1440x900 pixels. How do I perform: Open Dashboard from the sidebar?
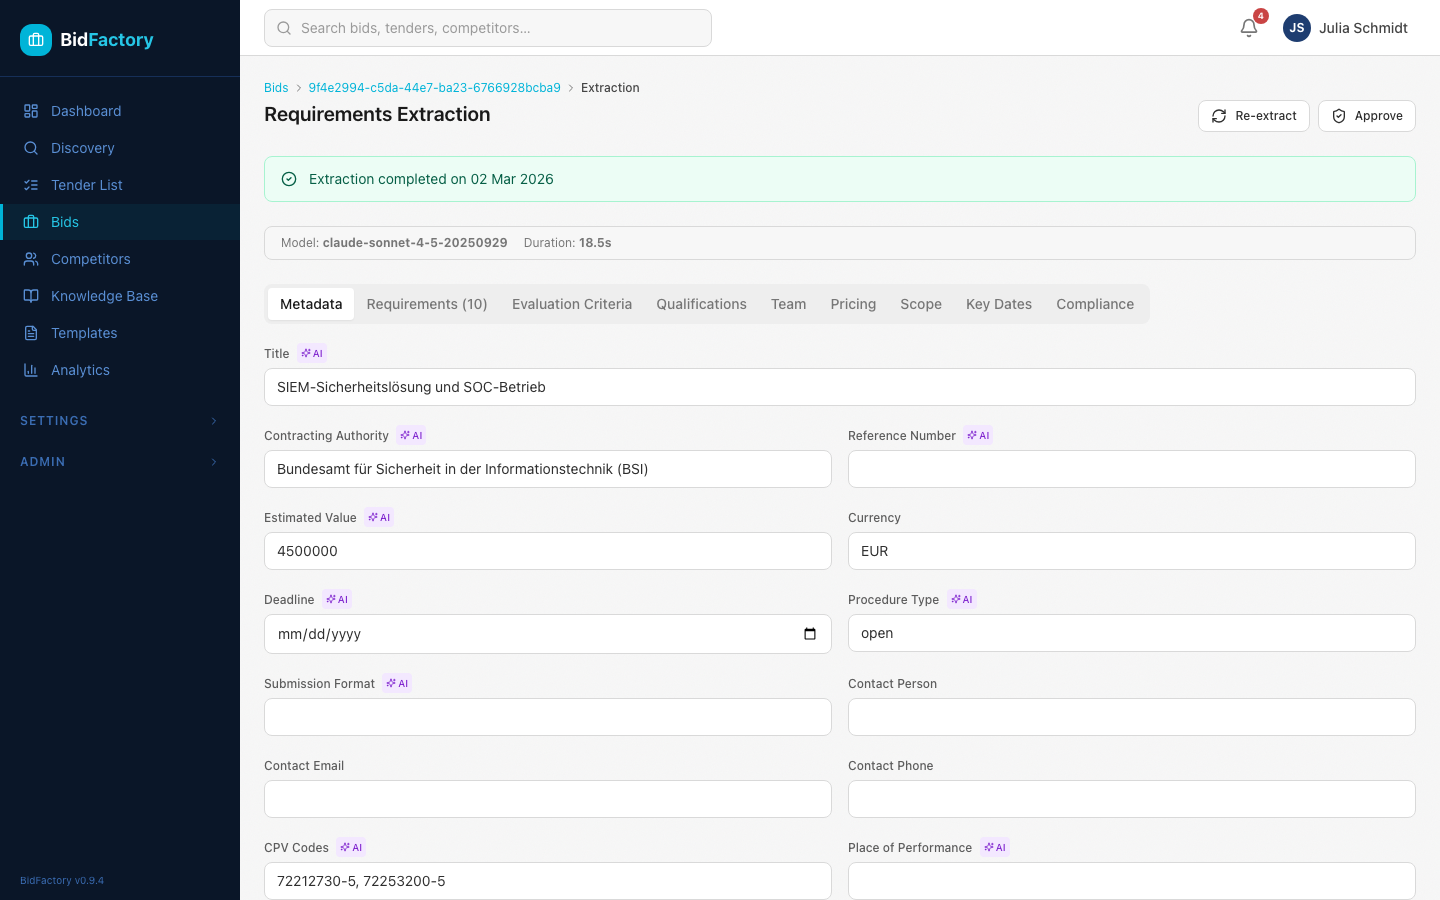click(120, 111)
